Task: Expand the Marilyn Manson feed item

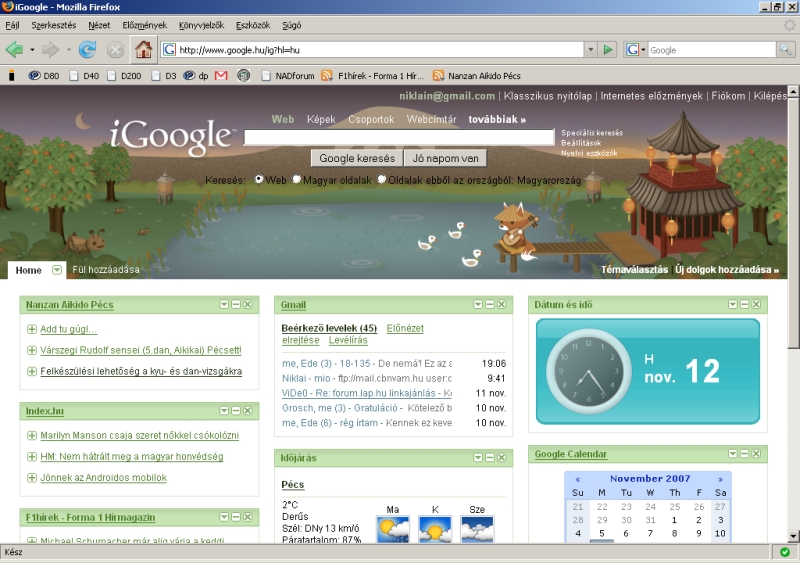Action: pos(32,435)
